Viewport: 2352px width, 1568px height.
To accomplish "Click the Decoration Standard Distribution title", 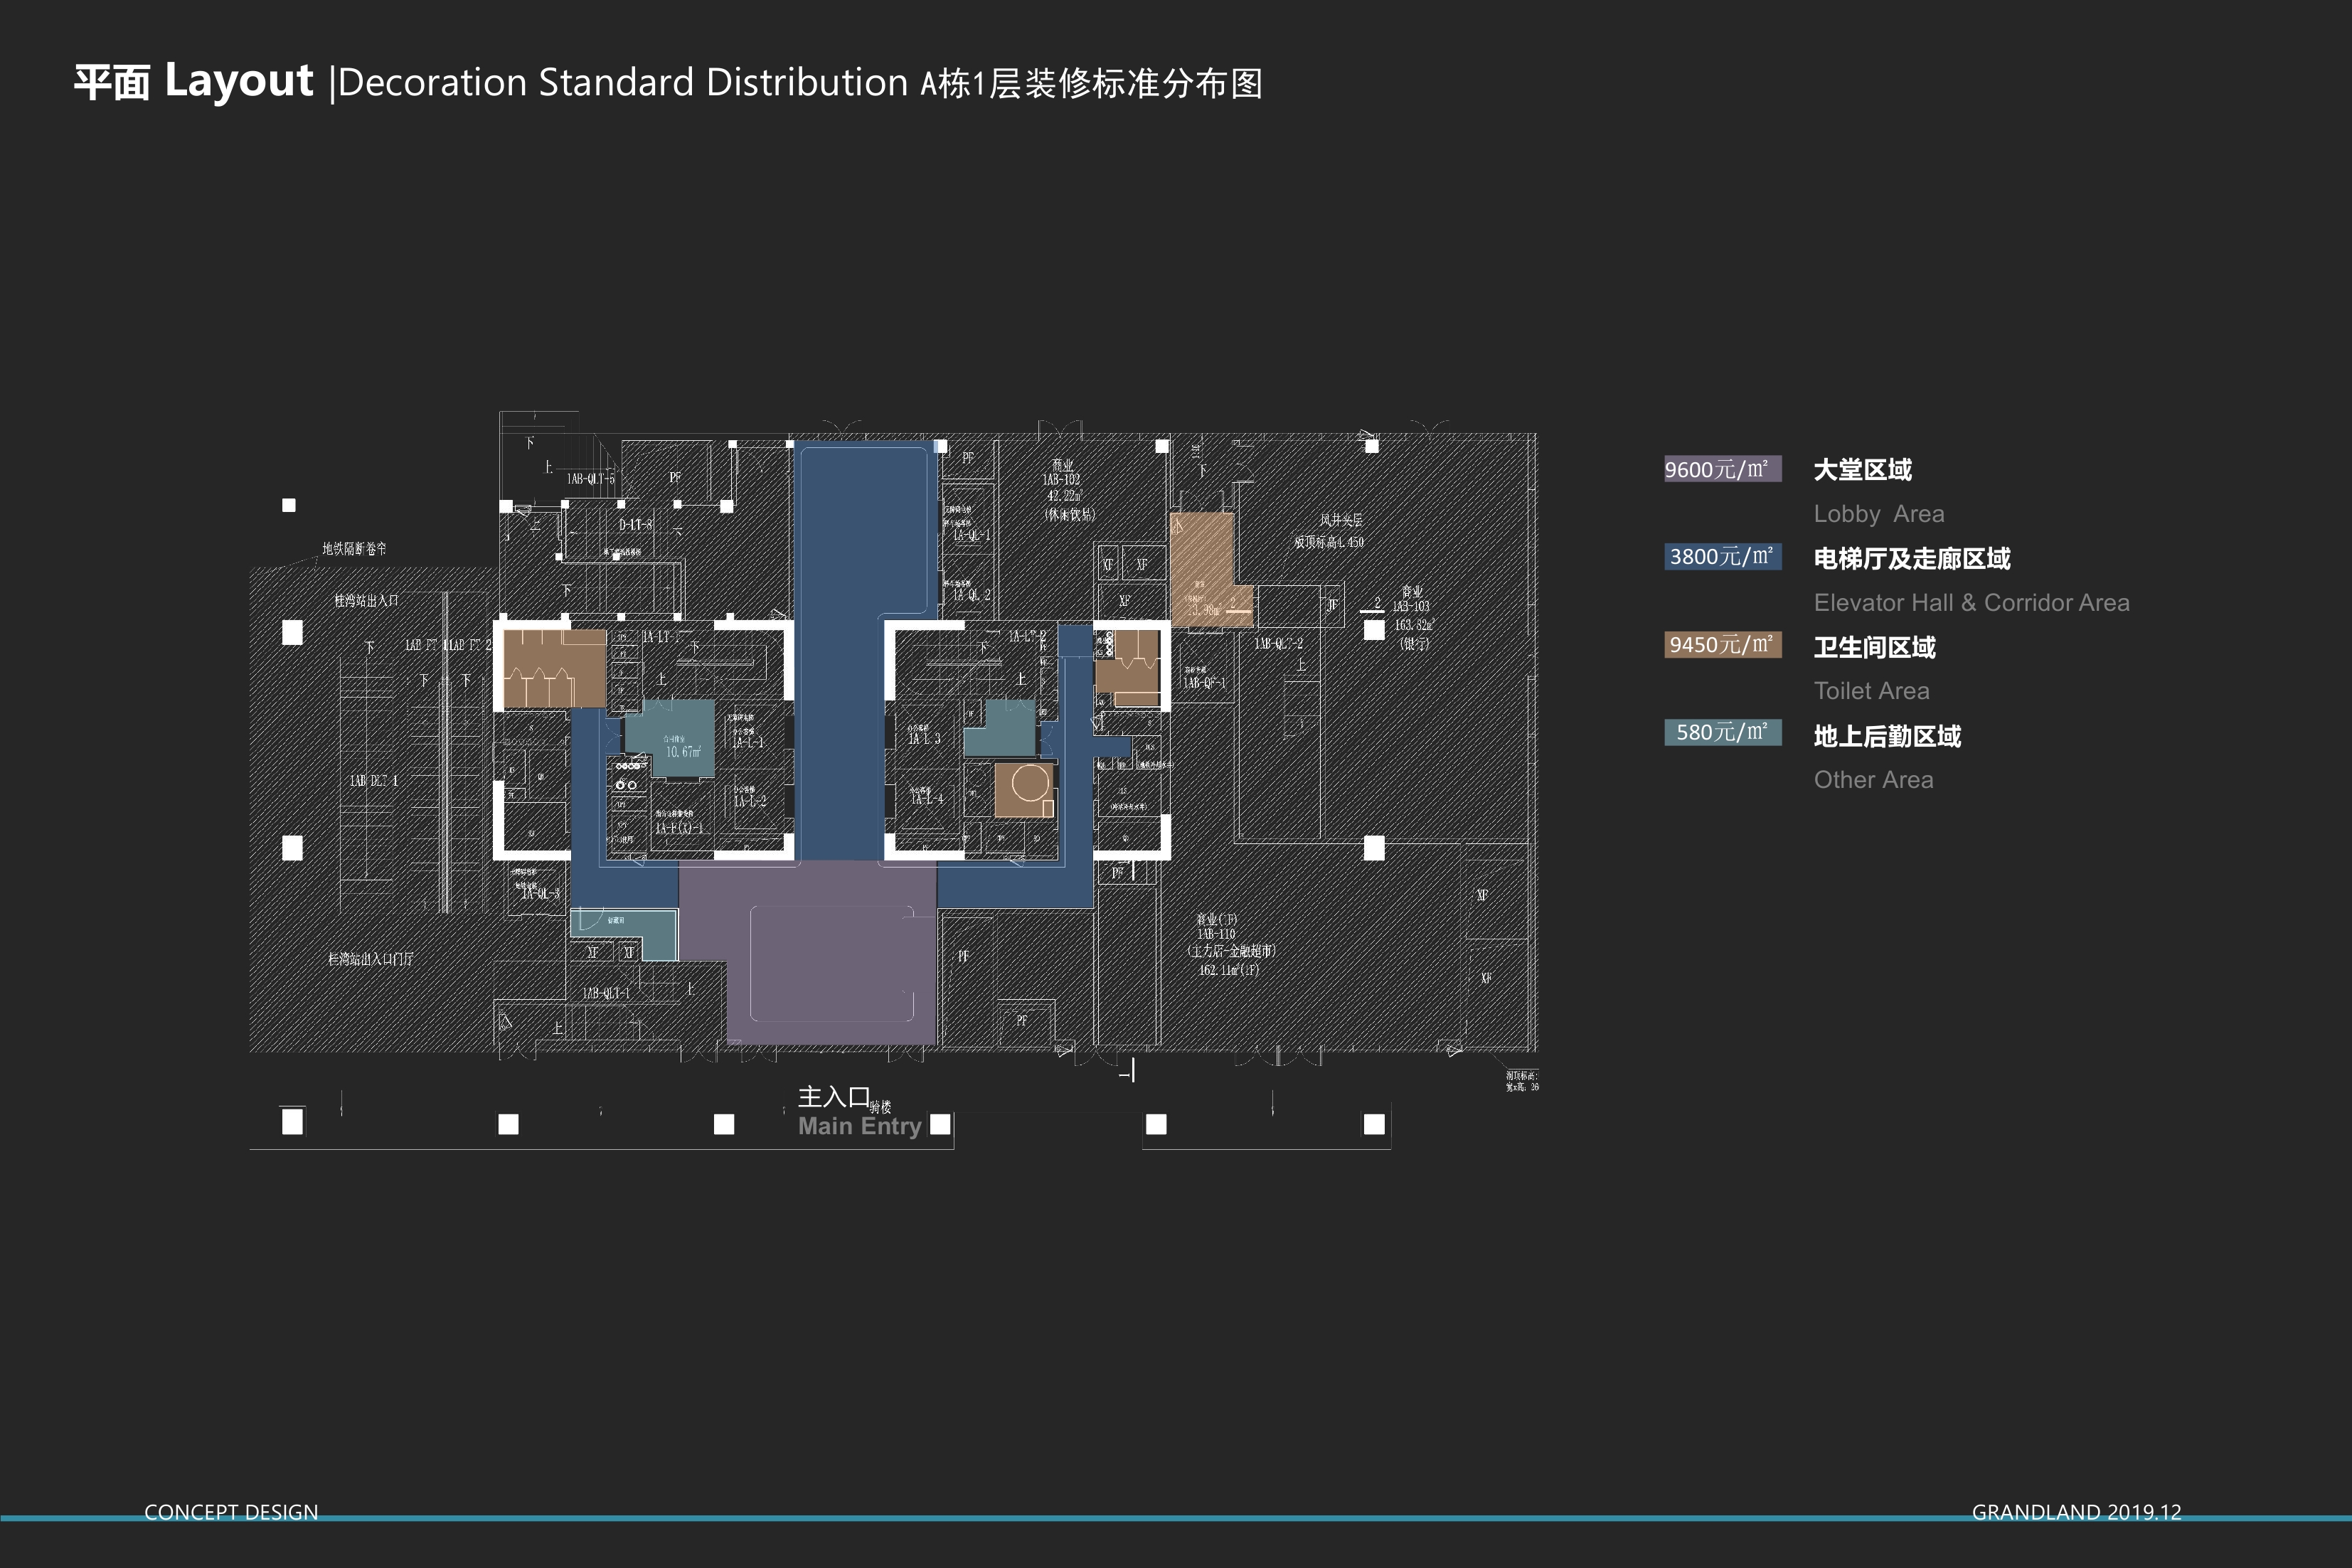I will (x=623, y=83).
